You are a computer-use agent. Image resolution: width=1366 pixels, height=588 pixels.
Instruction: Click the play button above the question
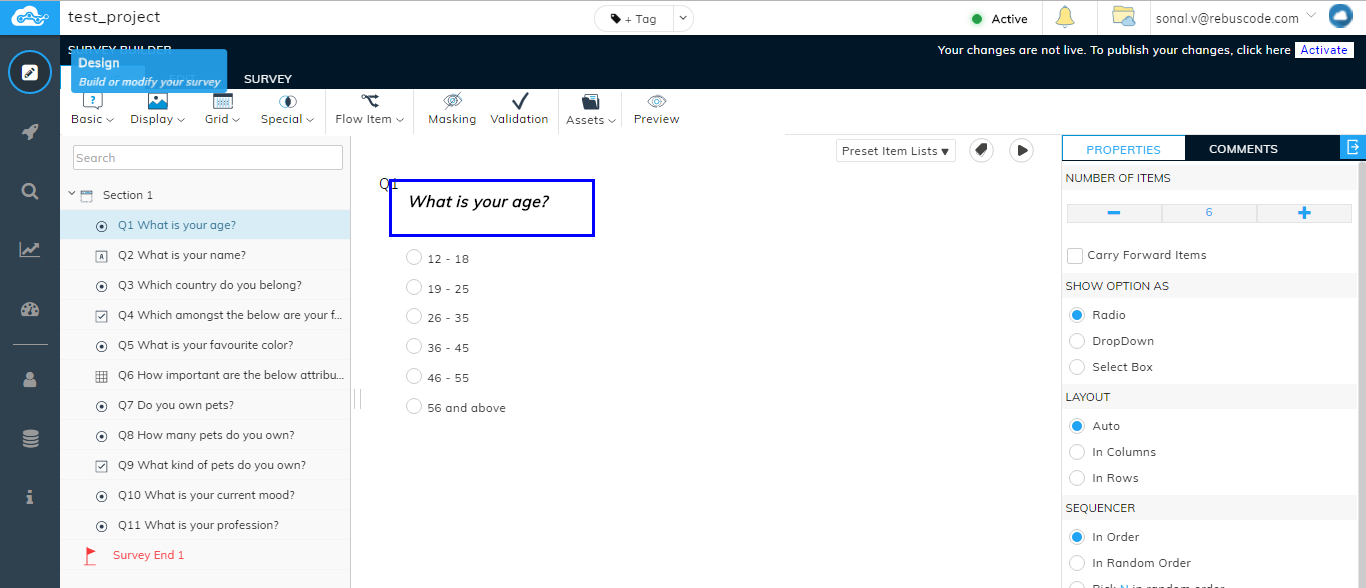[1021, 150]
